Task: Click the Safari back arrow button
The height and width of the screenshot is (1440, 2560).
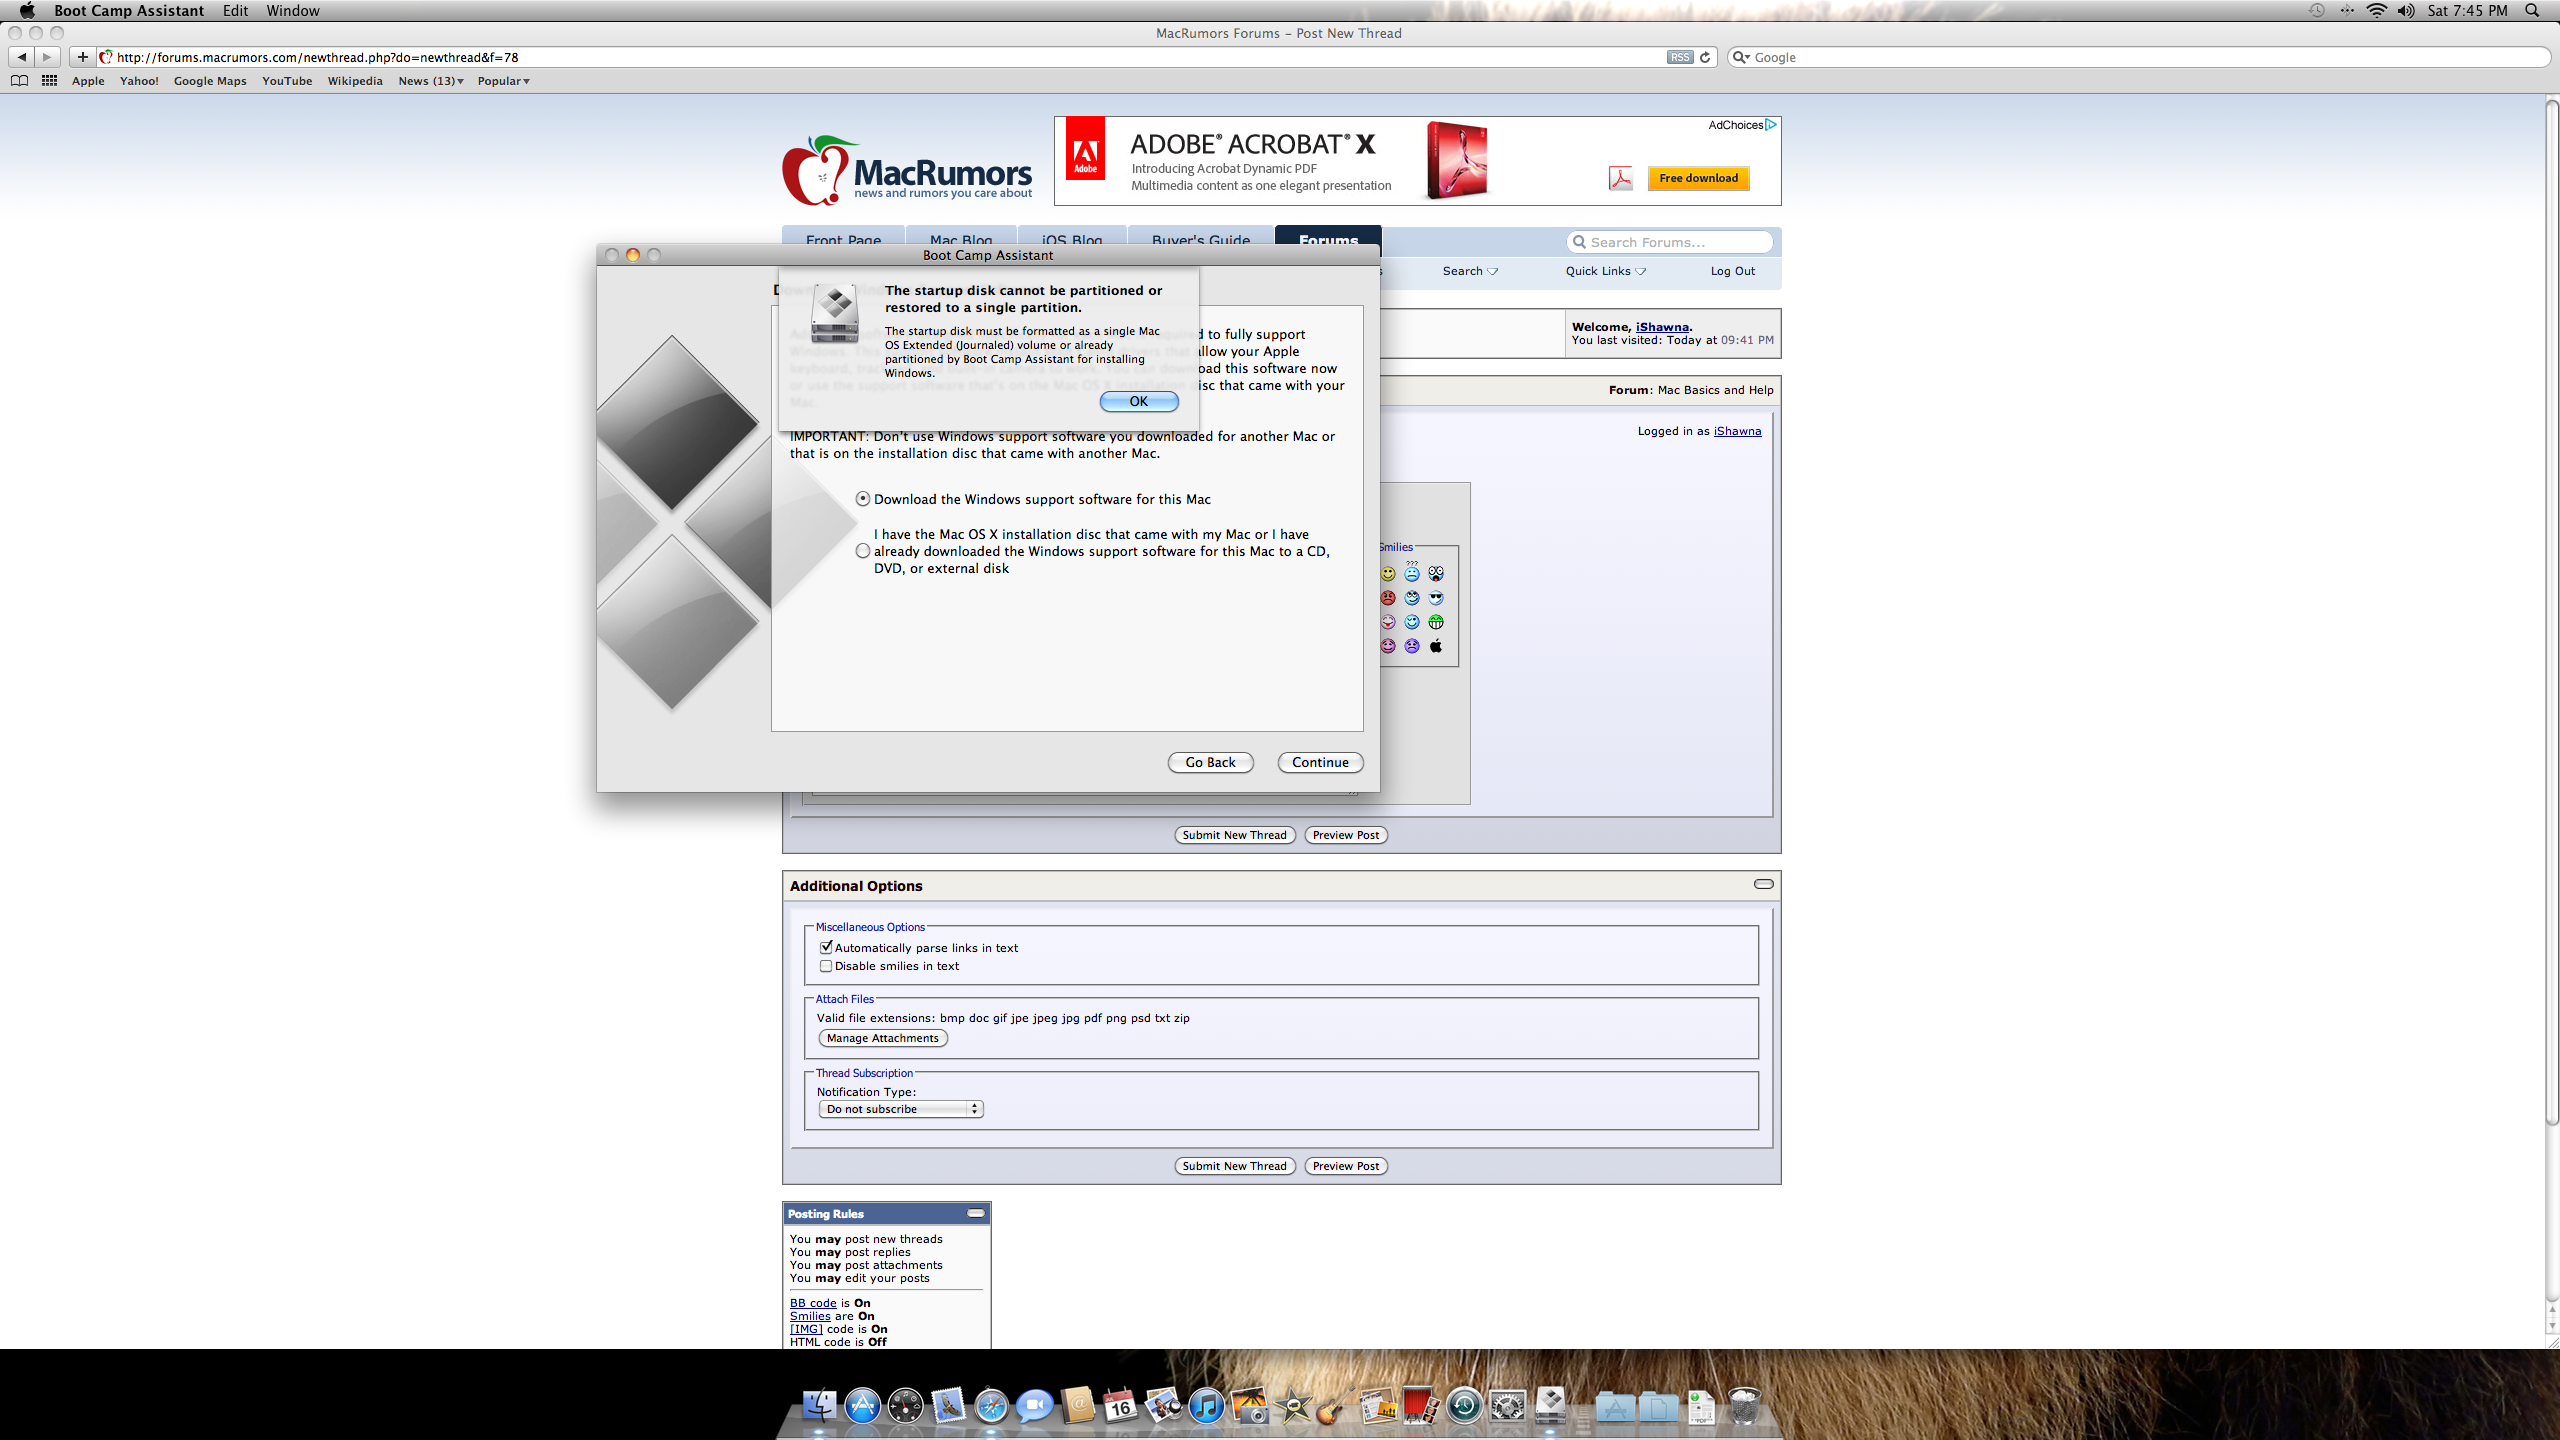Action: (21, 57)
